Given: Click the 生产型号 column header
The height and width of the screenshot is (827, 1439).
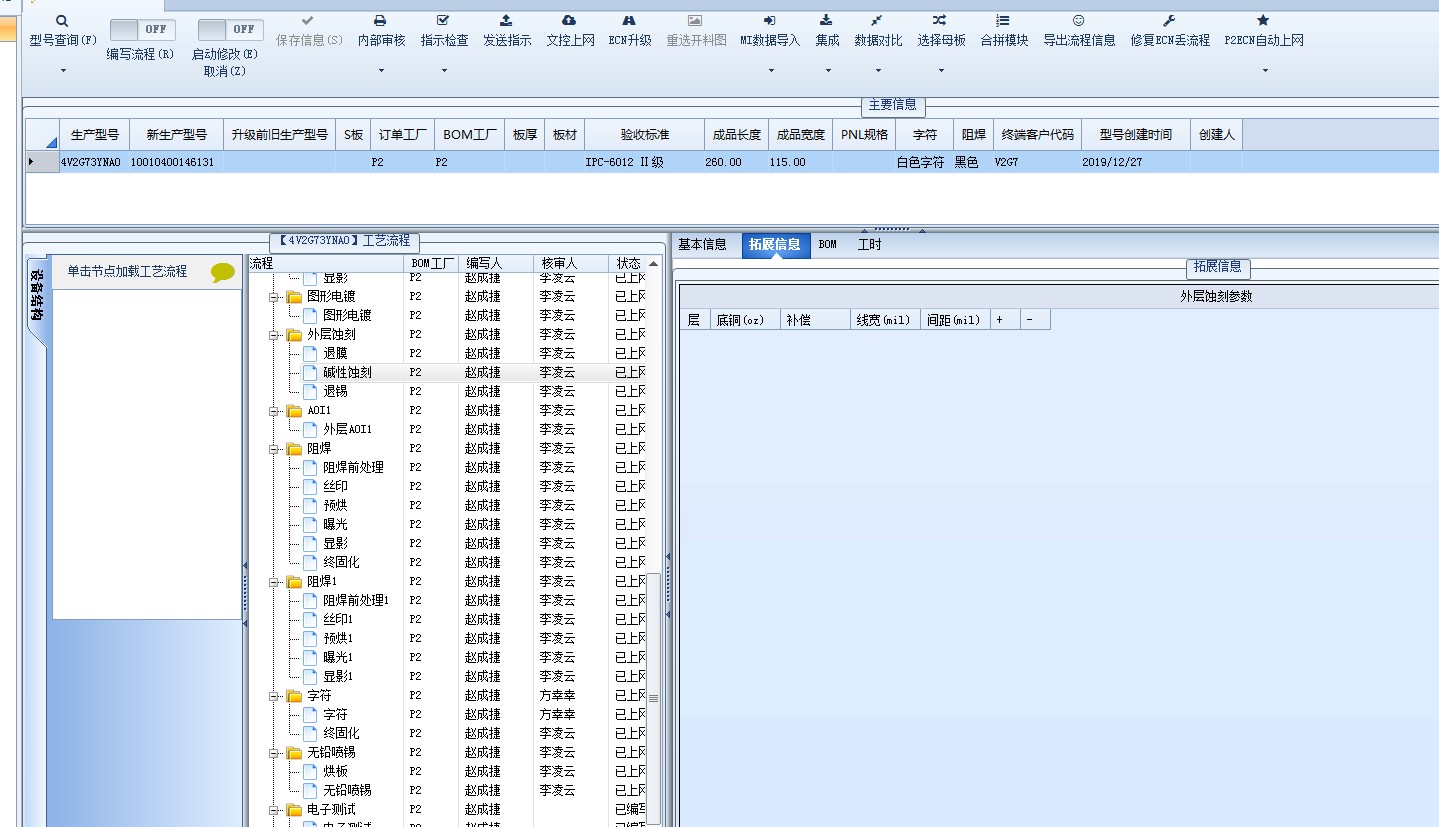Looking at the screenshot, I should click(94, 135).
